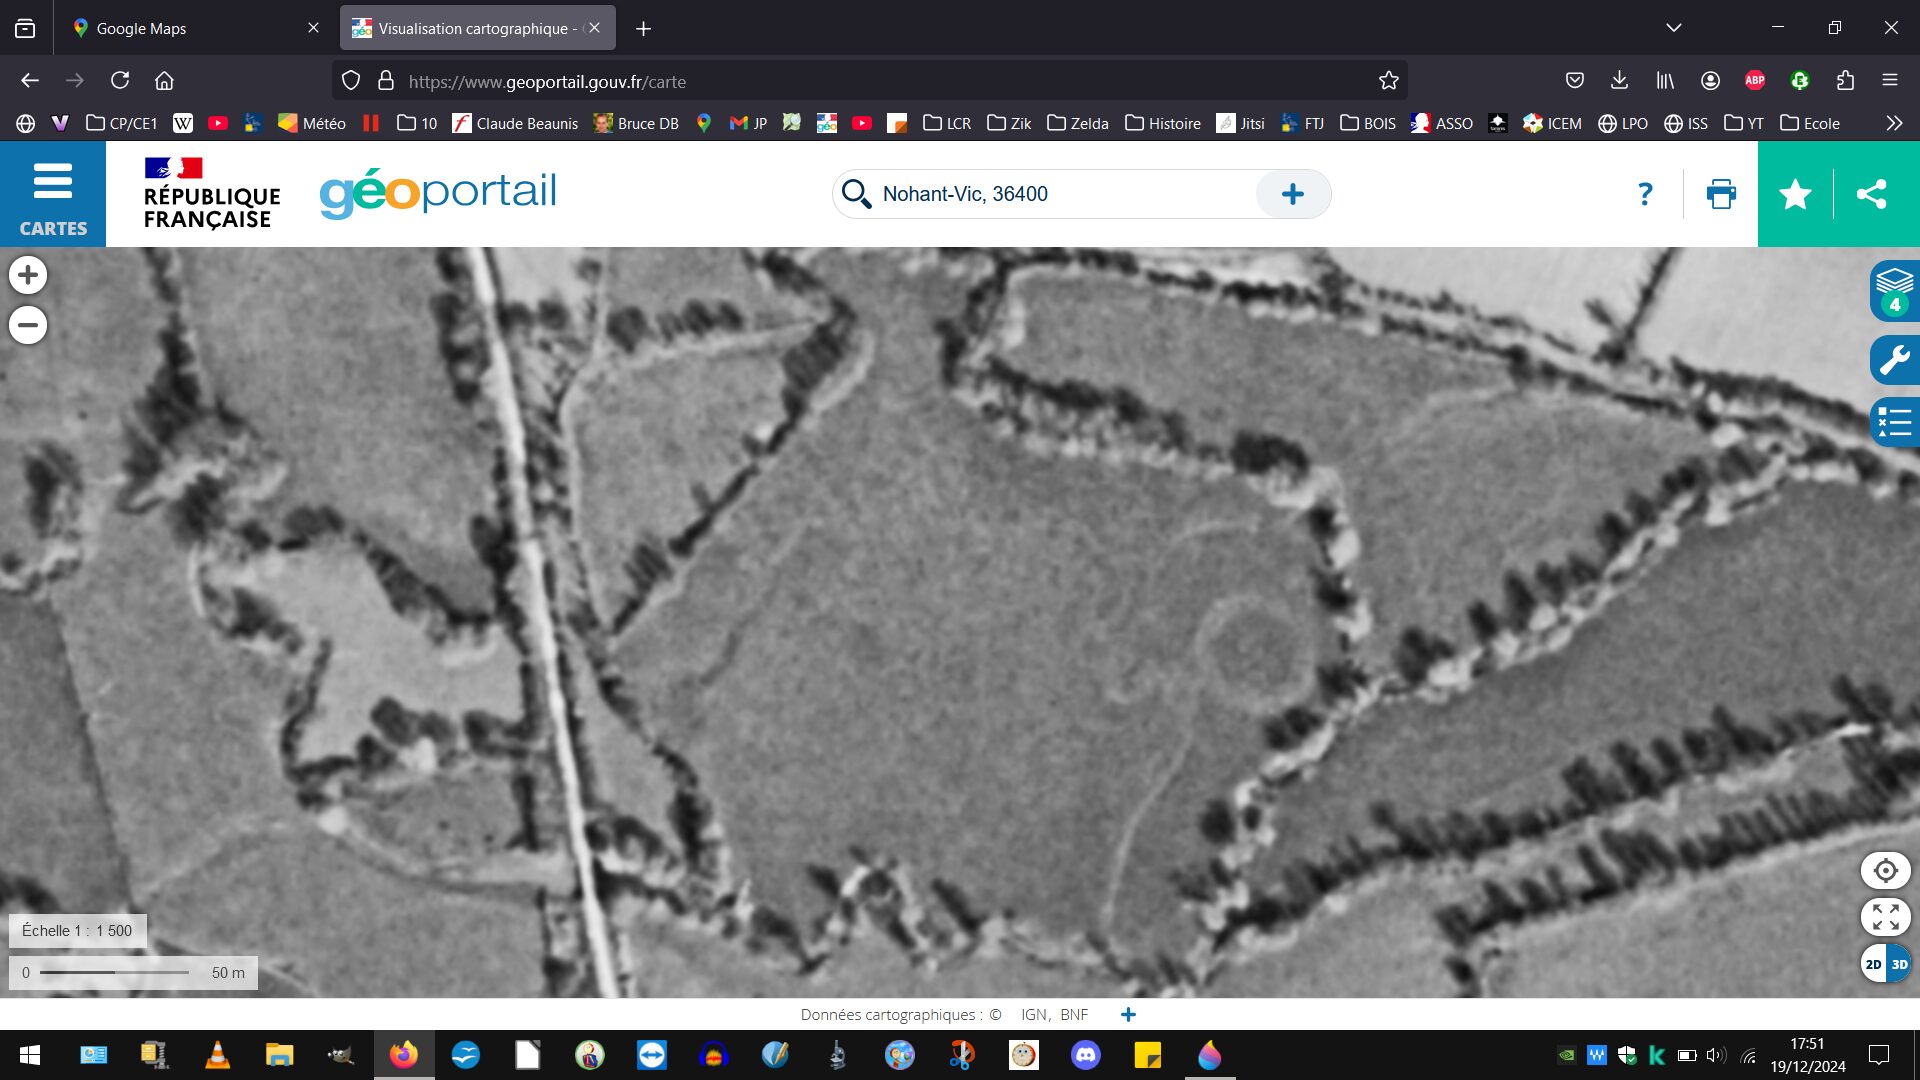Share the map with the share icon
Screen dimensions: 1920x1080
pyautogui.click(x=1871, y=194)
